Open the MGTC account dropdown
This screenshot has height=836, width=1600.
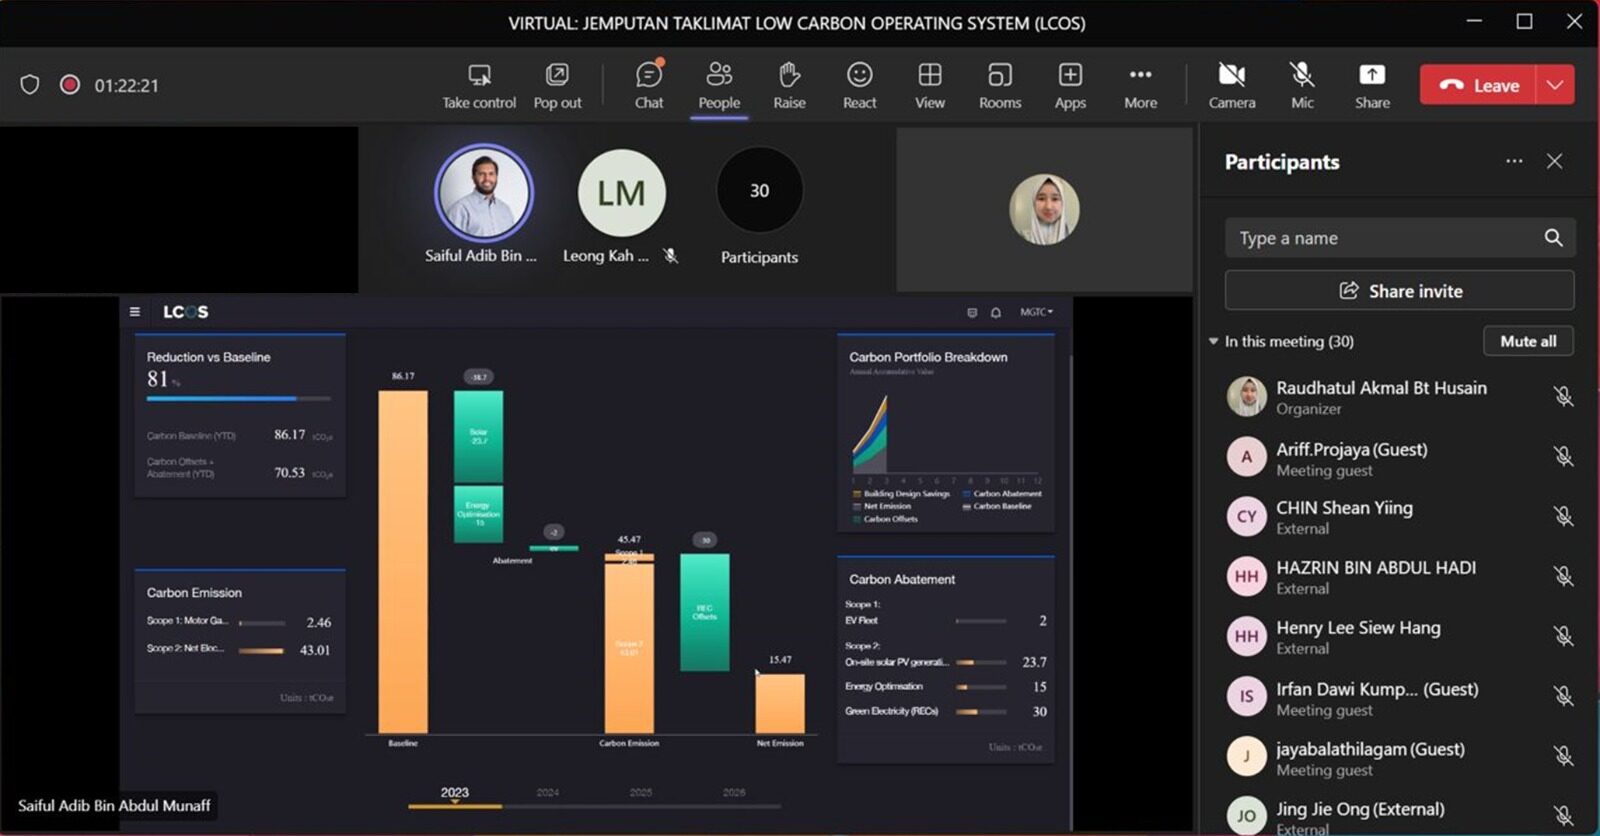tap(1037, 312)
